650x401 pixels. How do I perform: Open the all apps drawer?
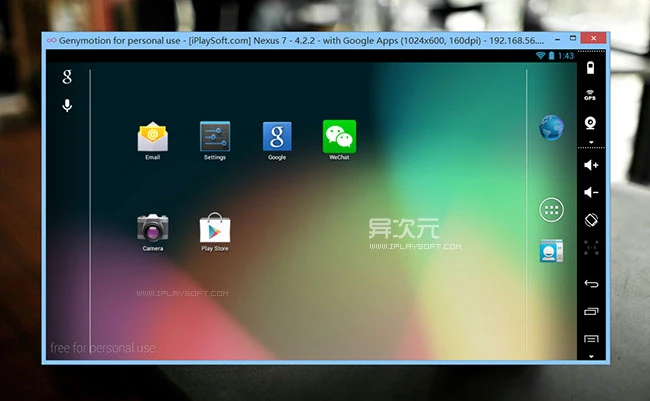point(551,210)
